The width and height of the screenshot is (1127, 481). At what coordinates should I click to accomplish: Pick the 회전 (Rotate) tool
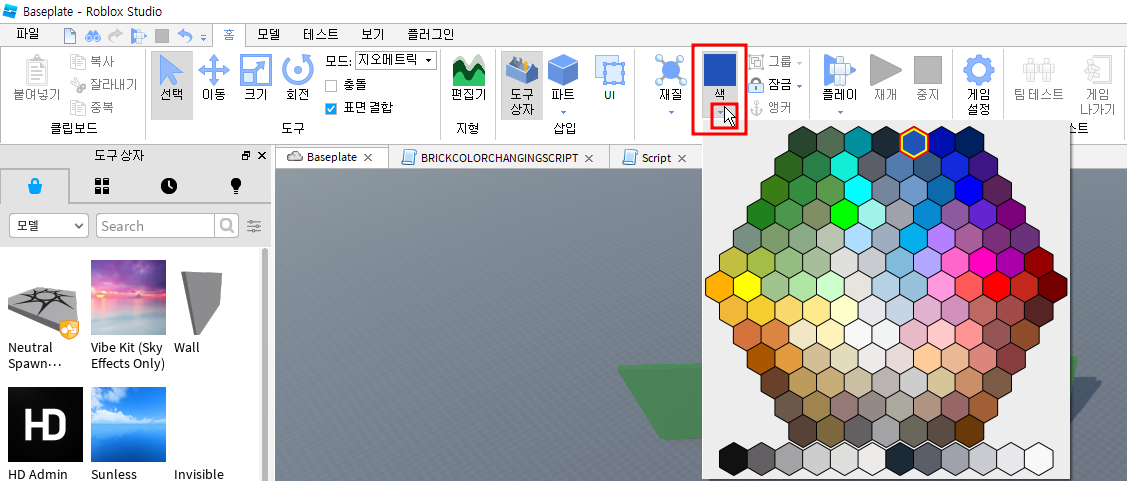tap(297, 78)
